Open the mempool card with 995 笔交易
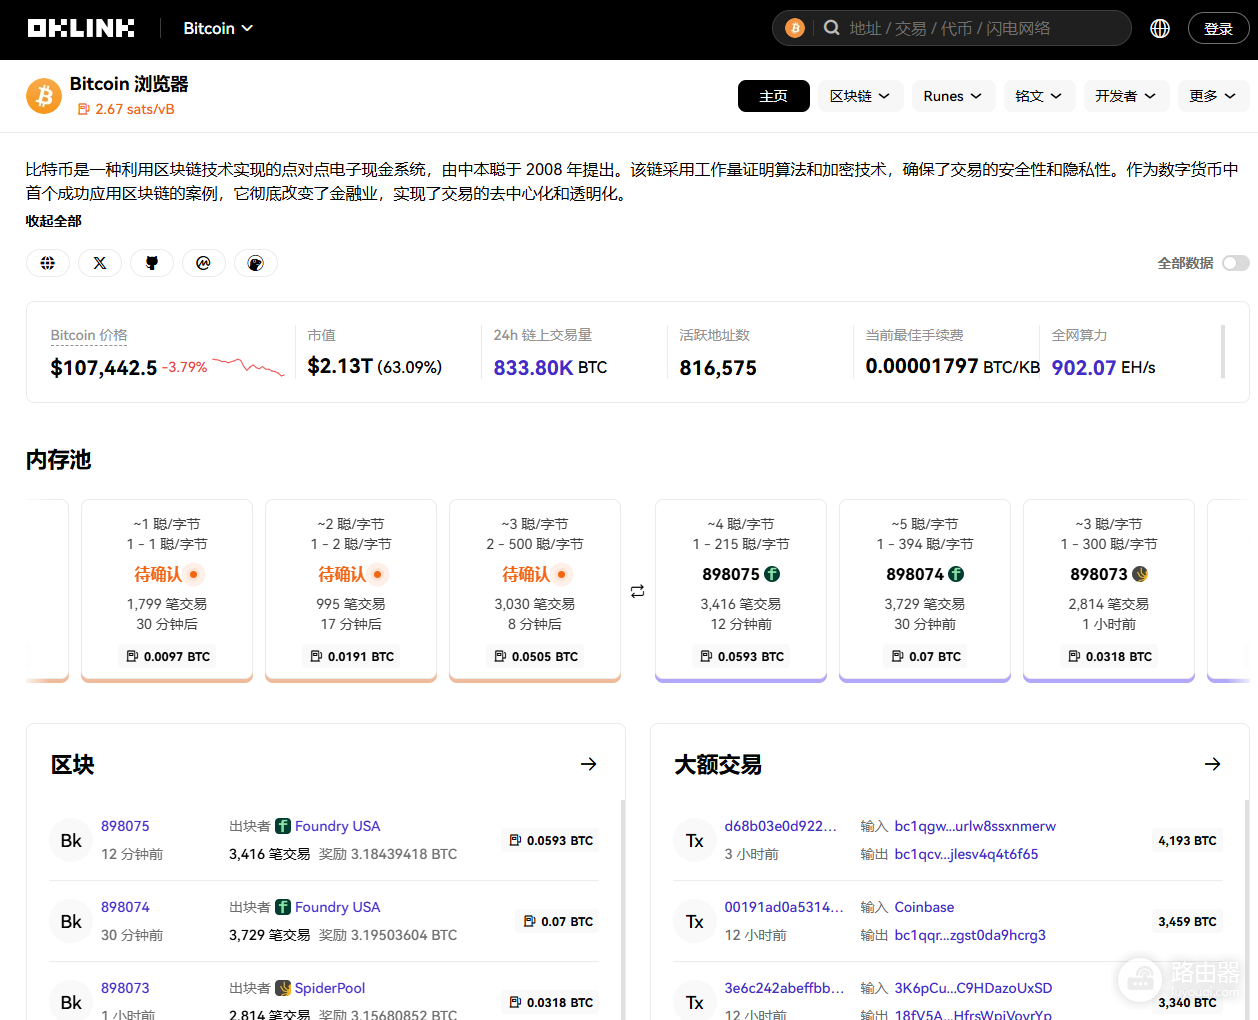Screen dimensions: 1258x1020 pos(351,590)
